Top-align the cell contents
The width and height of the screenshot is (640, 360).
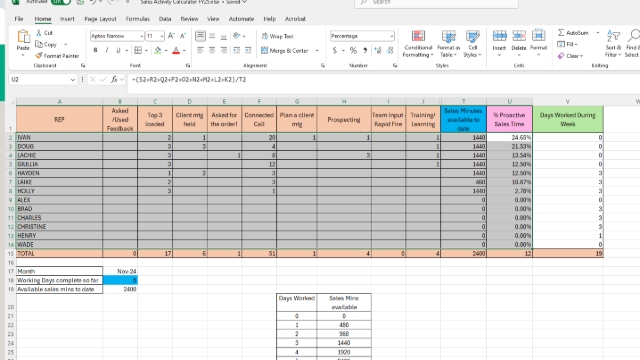pyautogui.click(x=200, y=36)
